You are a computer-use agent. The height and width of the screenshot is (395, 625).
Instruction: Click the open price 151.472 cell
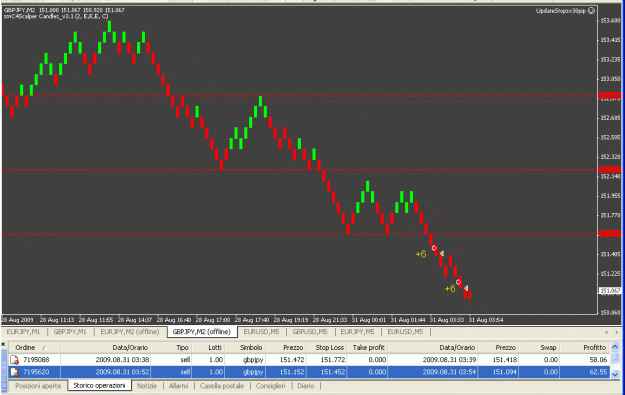[x=292, y=360]
